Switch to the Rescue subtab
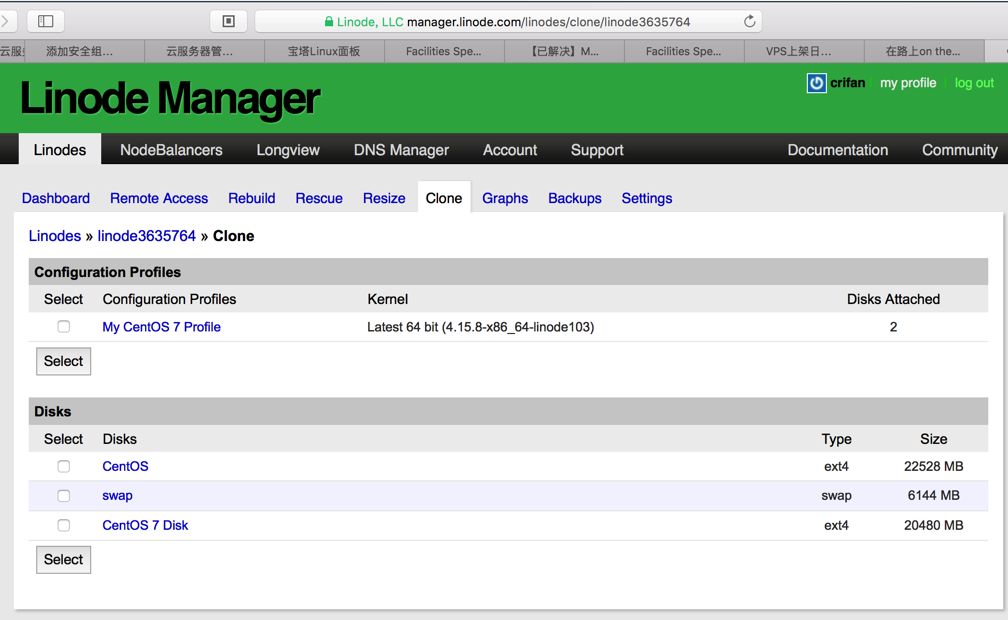This screenshot has width=1008, height=620. (319, 198)
